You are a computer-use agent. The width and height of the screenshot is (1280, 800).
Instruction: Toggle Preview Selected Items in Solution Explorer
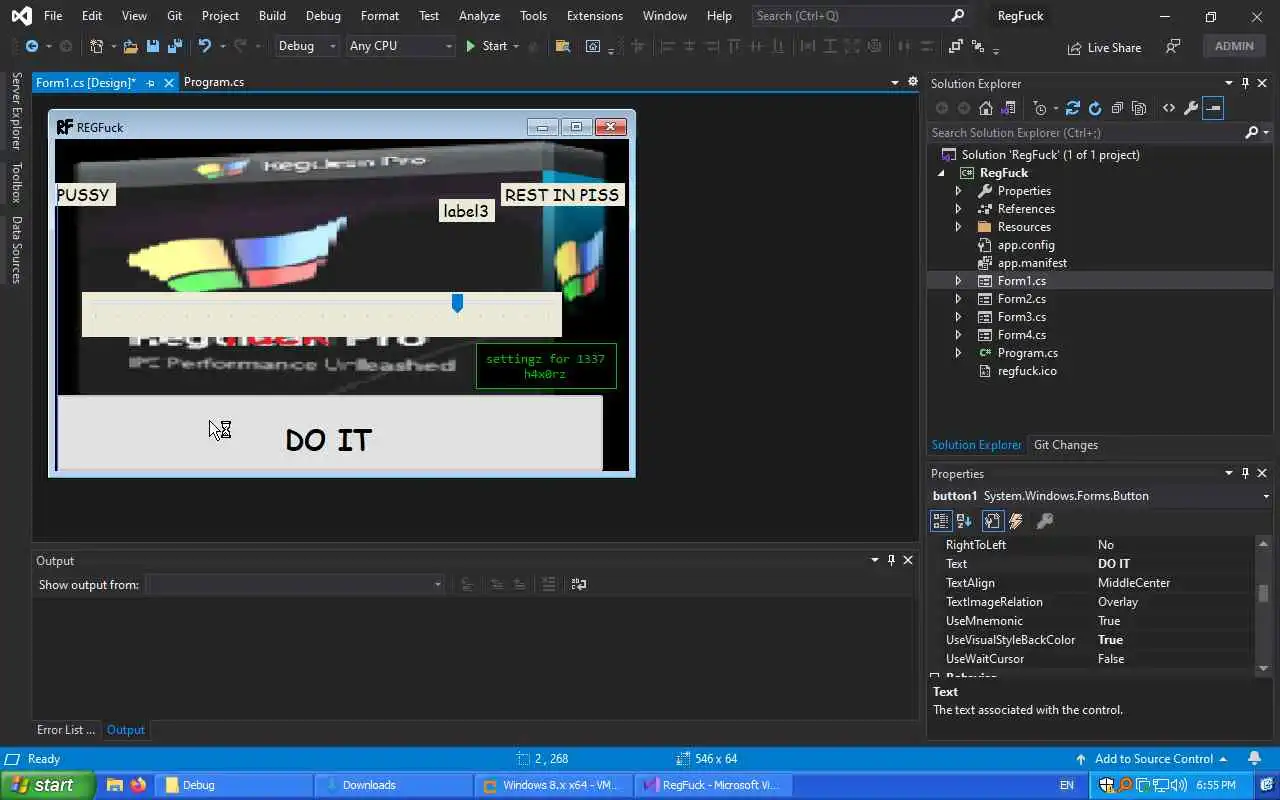(x=1212, y=108)
